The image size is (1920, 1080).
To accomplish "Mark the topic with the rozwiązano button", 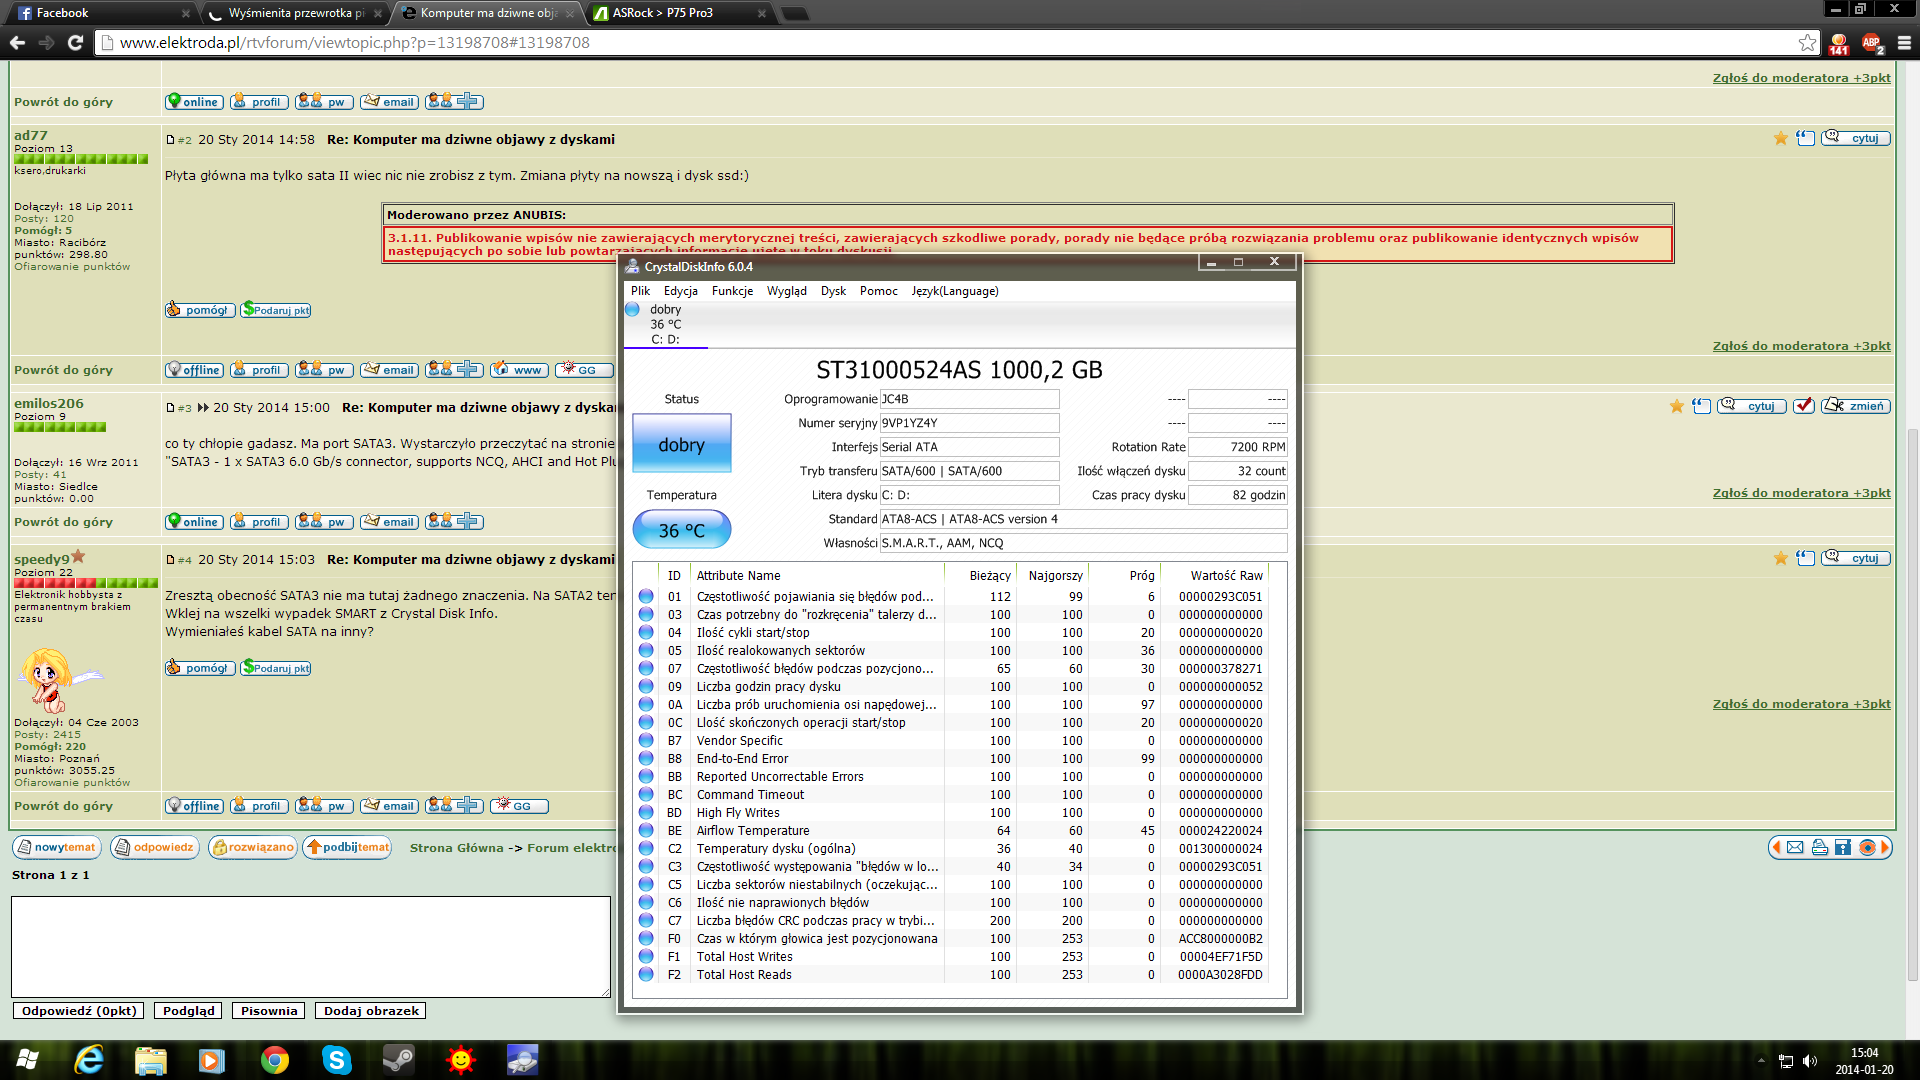I will 253,848.
